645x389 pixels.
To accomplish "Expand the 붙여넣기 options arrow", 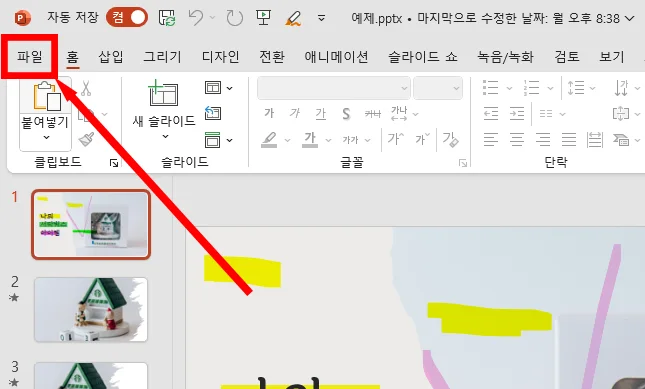I will [46, 137].
